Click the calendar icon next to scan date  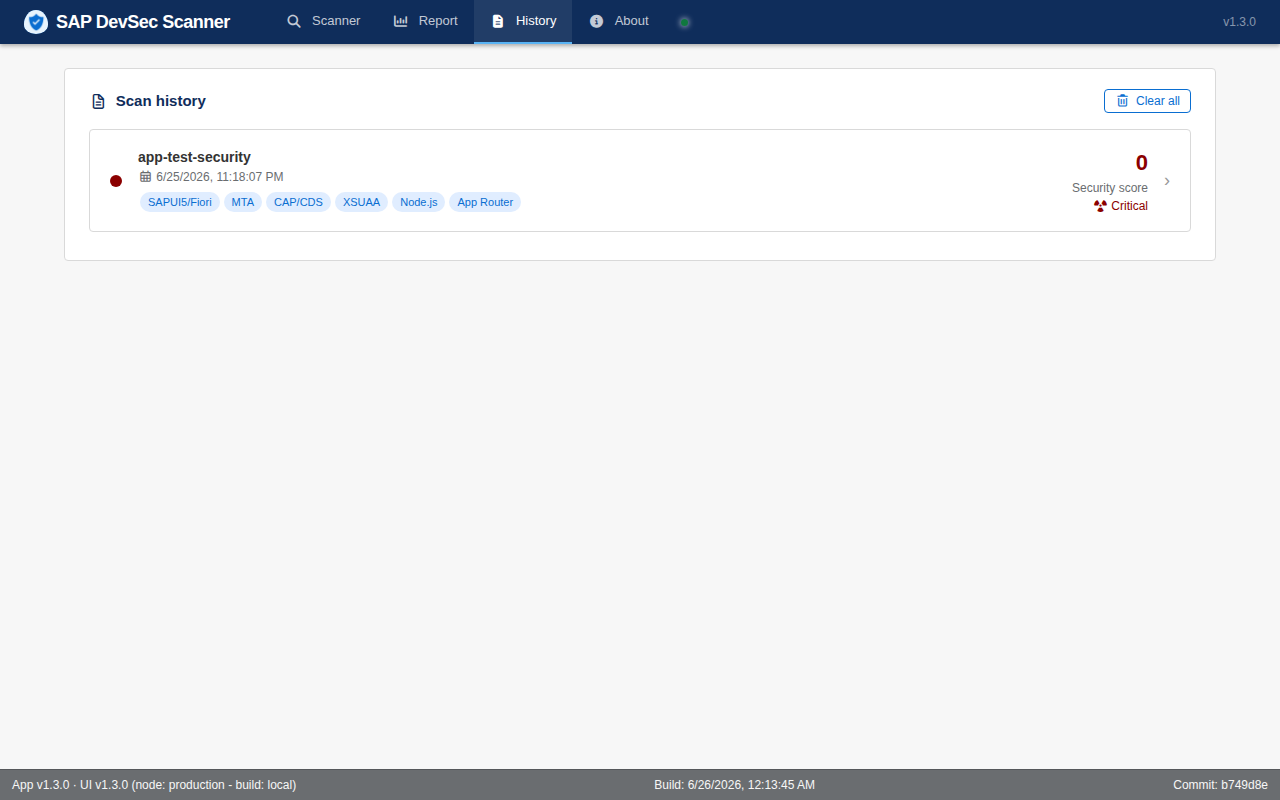[145, 177]
